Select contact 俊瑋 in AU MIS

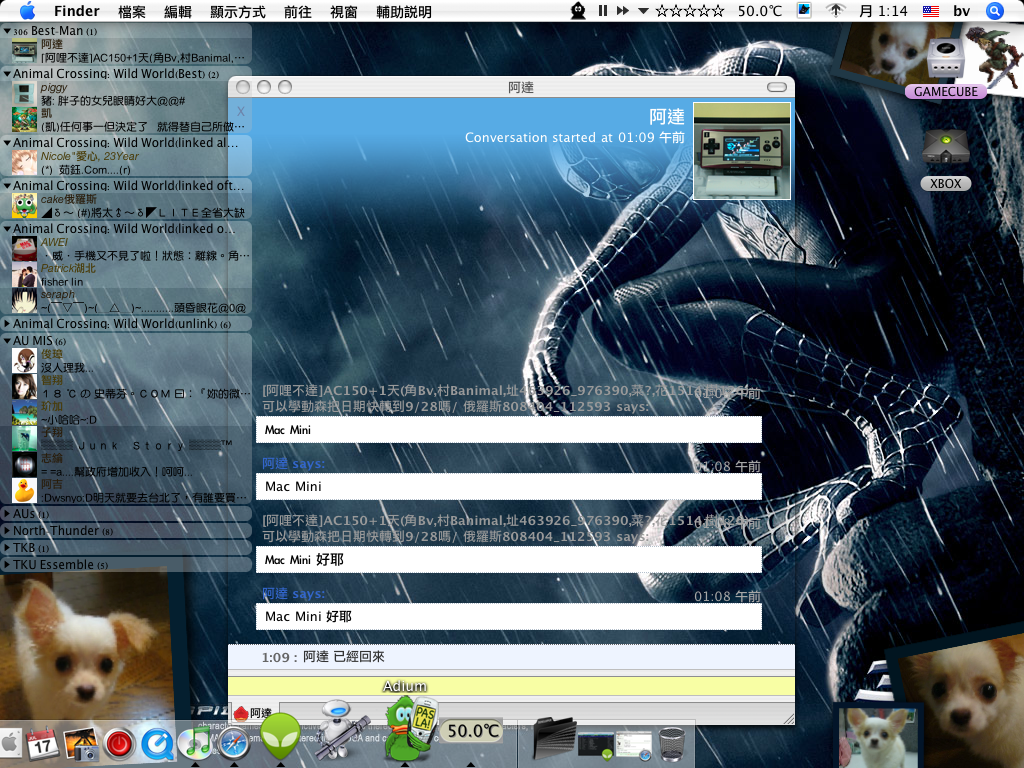(126, 360)
